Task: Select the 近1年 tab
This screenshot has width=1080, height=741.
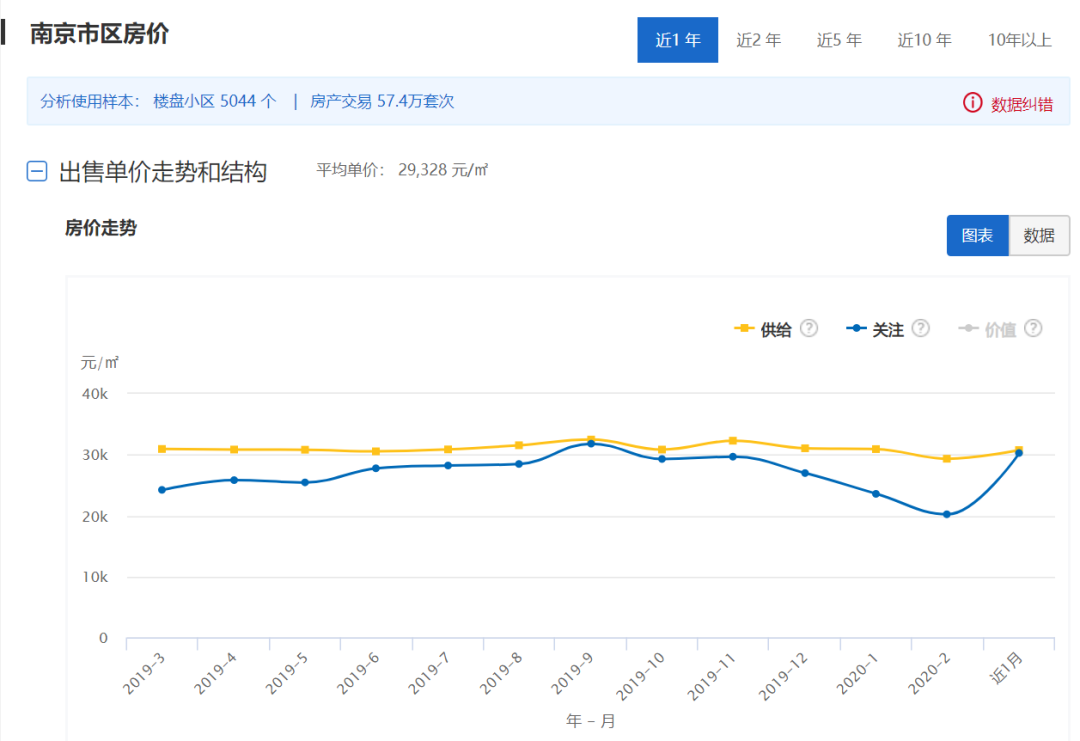Action: [677, 40]
